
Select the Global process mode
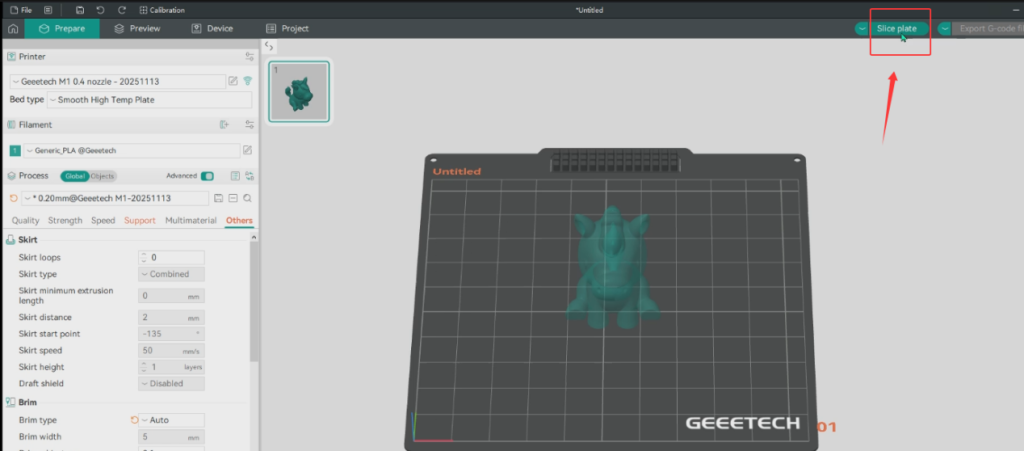(75, 176)
